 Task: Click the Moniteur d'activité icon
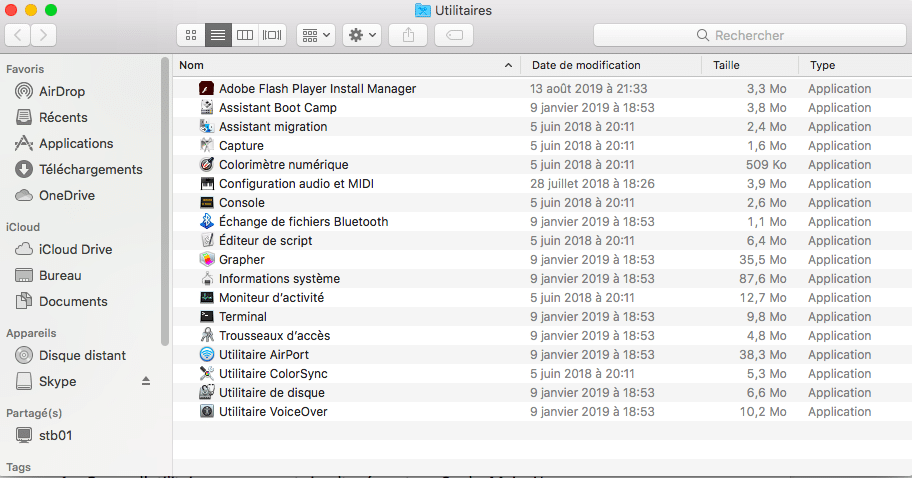[206, 297]
